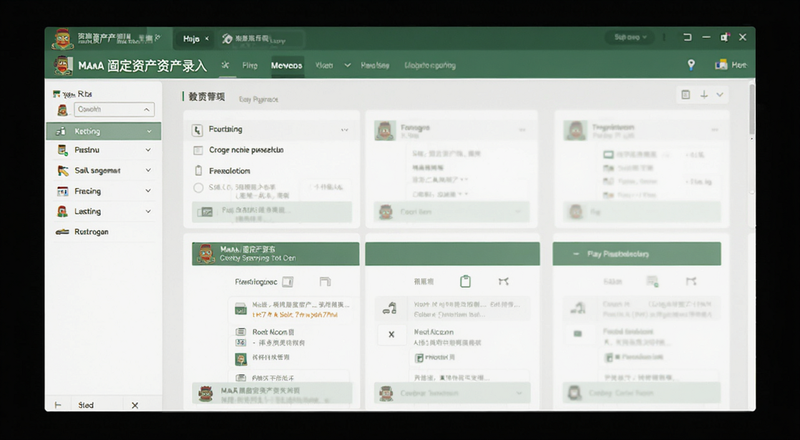
Task: Open the ellipsis menu on the third top card
Action: [x=714, y=130]
